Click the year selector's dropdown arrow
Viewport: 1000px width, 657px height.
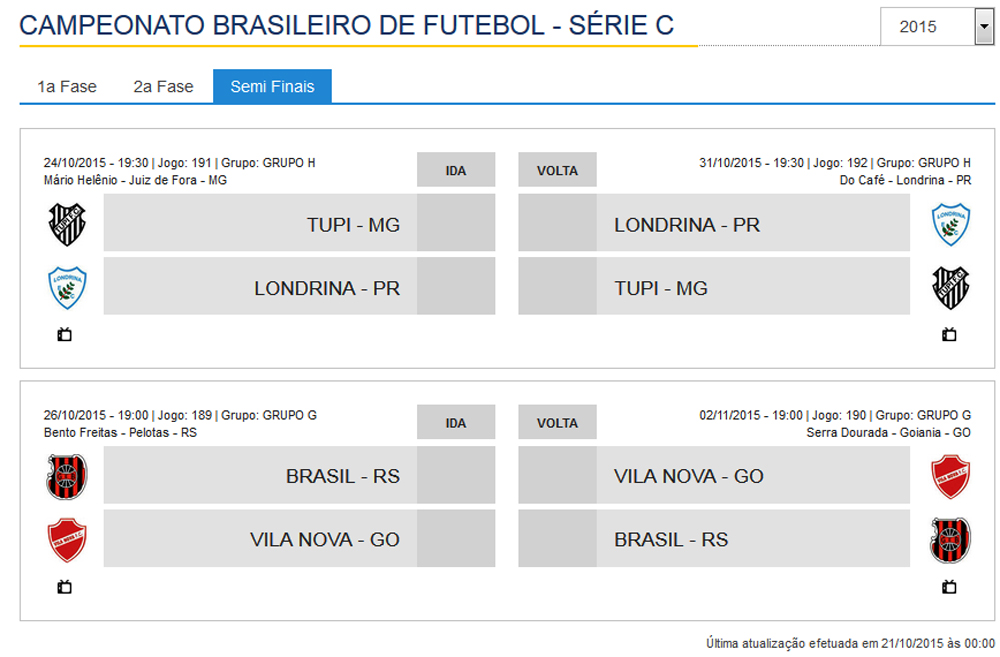pos(982,27)
